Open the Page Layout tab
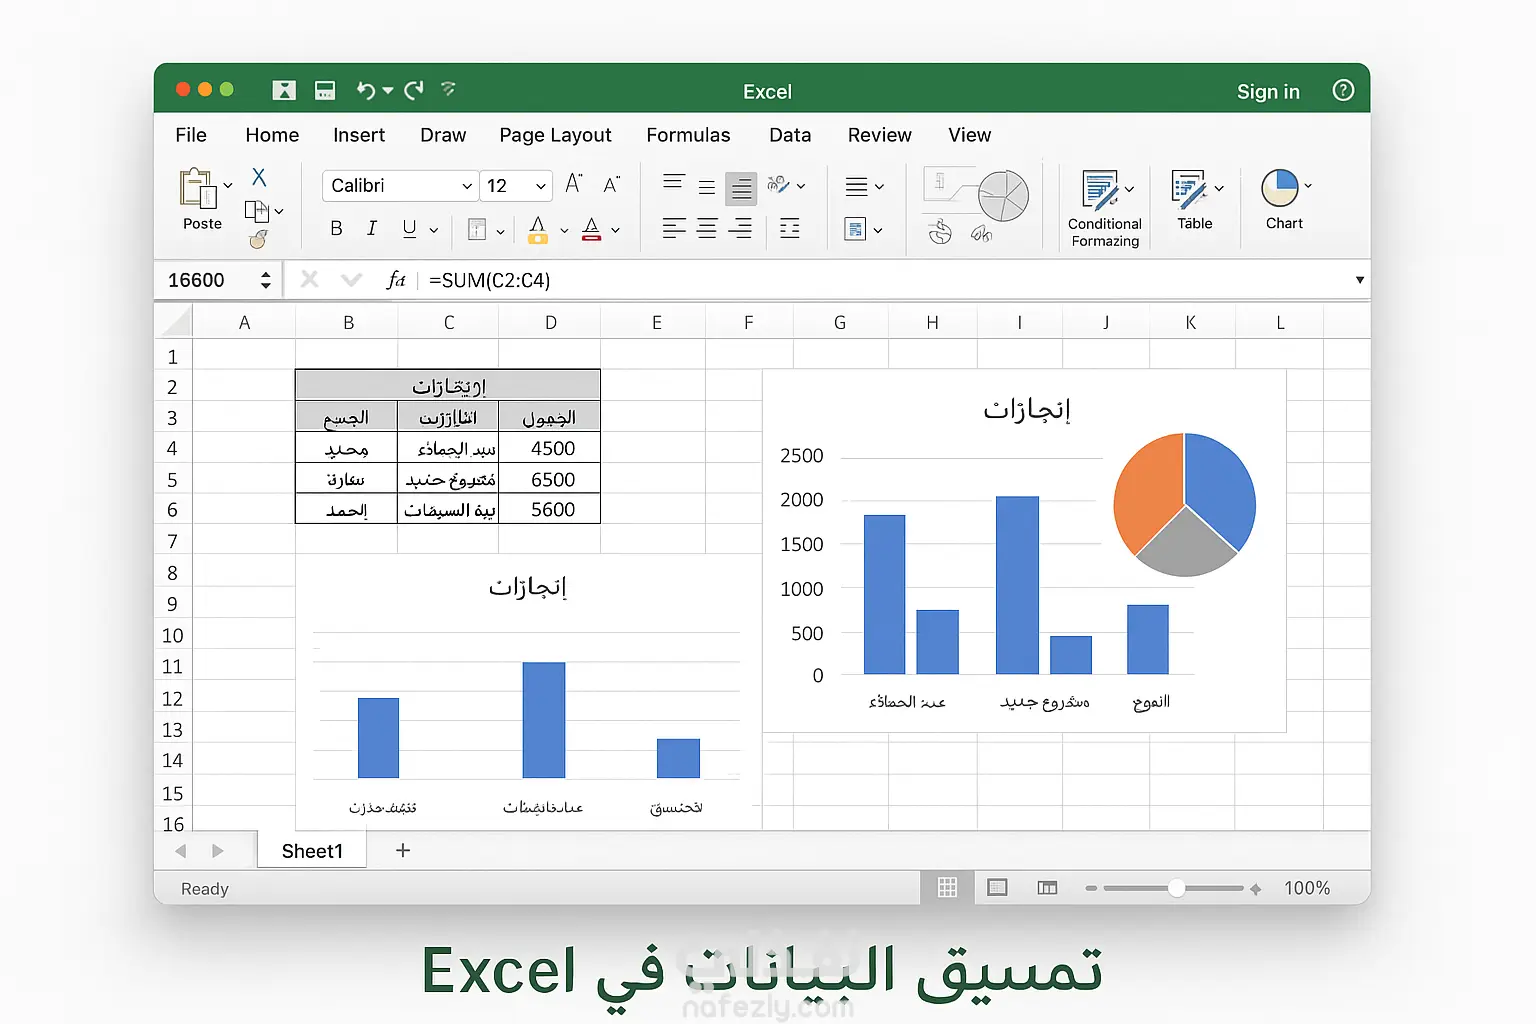The height and width of the screenshot is (1024, 1536). pyautogui.click(x=555, y=135)
